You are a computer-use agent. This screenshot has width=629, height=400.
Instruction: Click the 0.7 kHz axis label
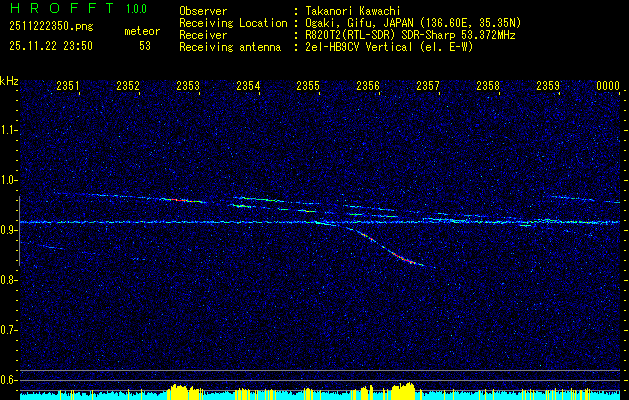(x=9, y=330)
